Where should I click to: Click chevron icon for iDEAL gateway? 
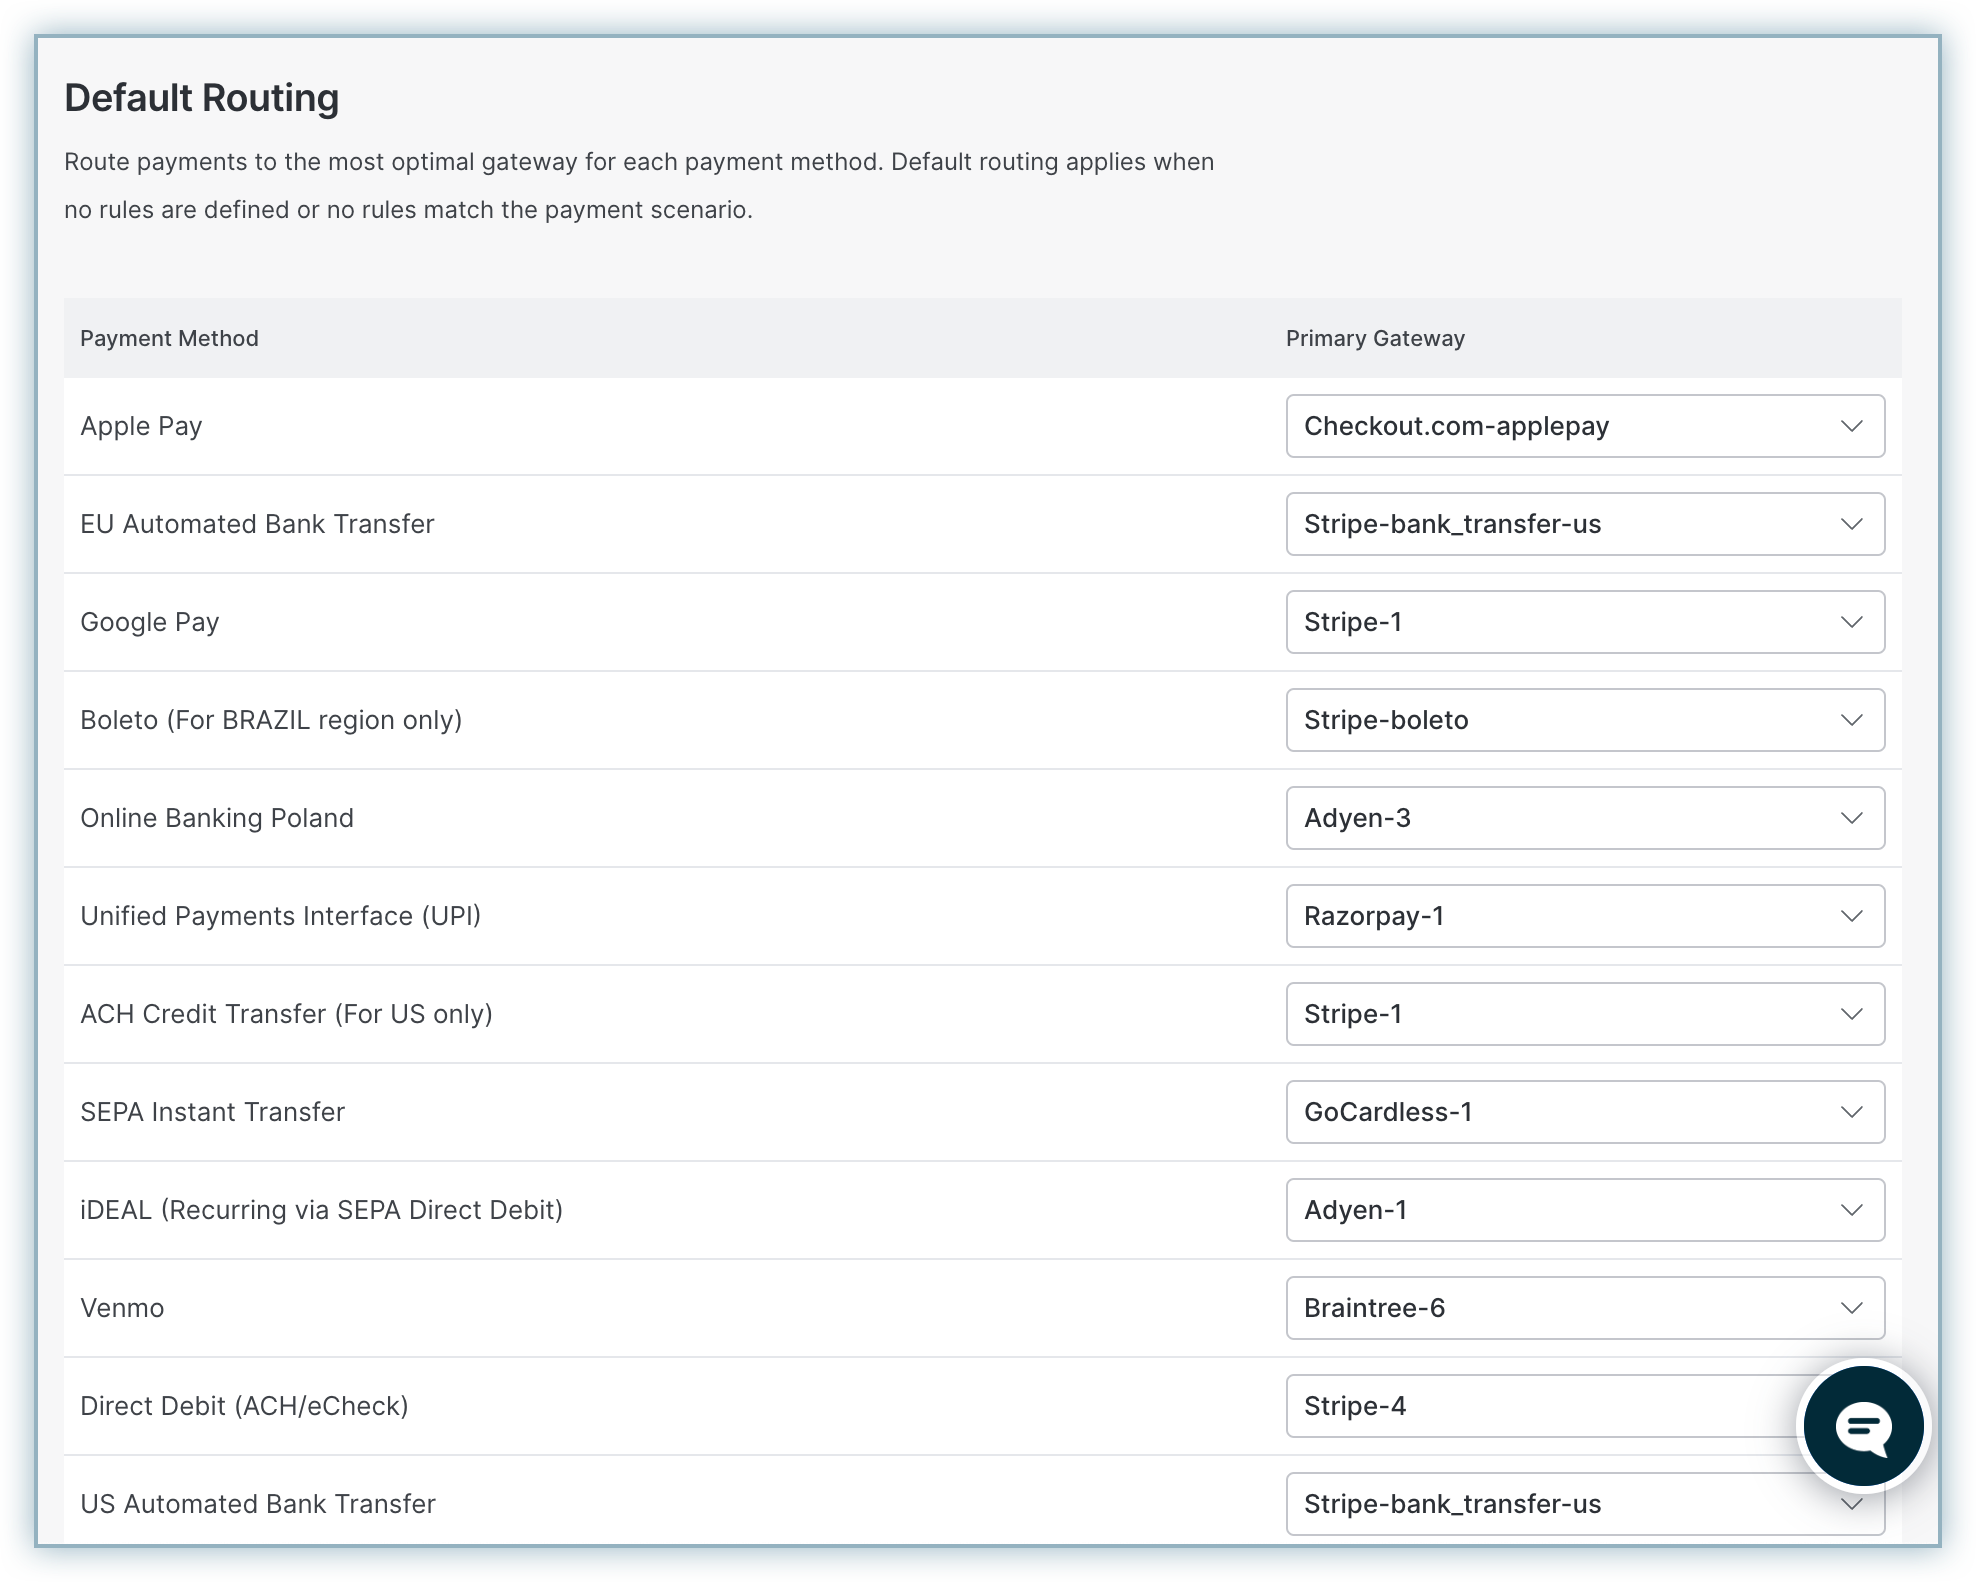[x=1851, y=1210]
